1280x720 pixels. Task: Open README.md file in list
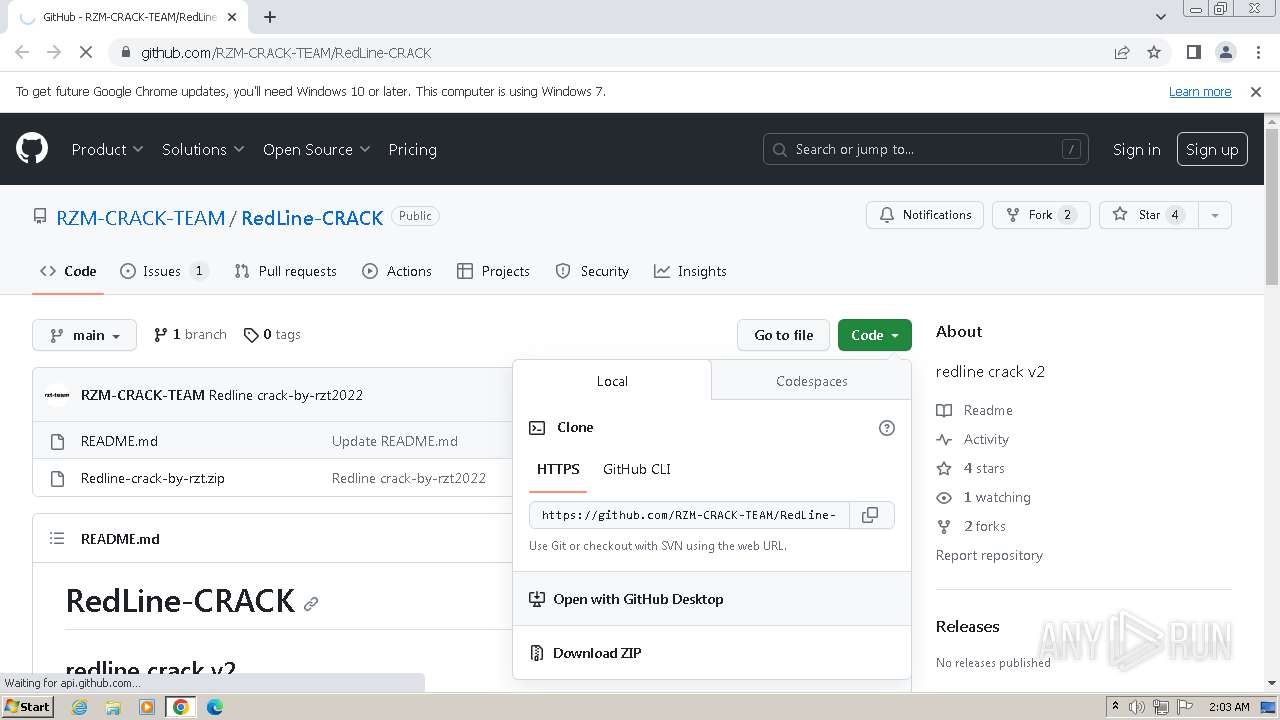pyautogui.click(x=119, y=441)
